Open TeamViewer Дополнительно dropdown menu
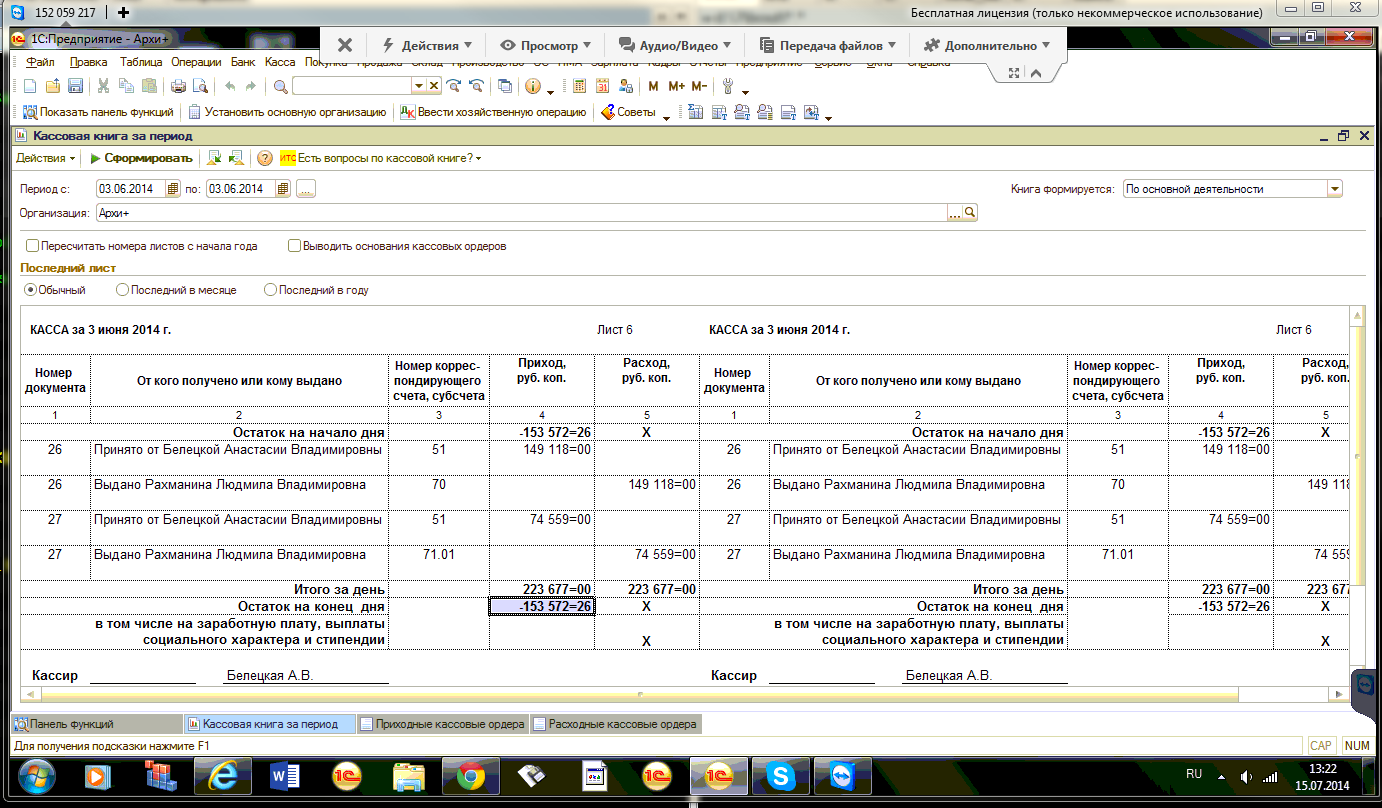 point(986,45)
